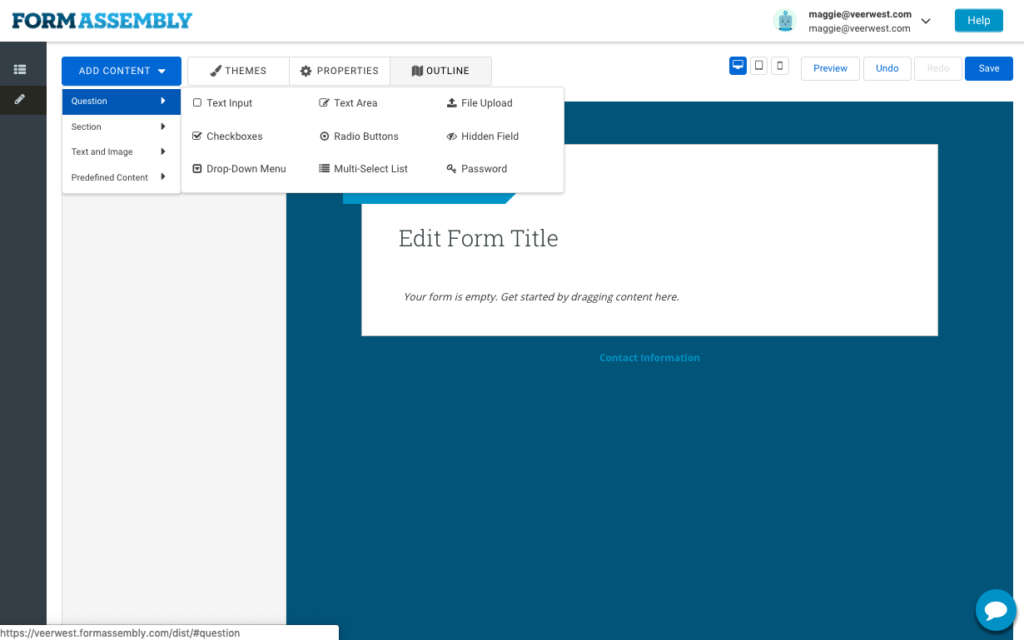The width and height of the screenshot is (1024, 640).
Task: Preview the current form
Action: pos(830,68)
